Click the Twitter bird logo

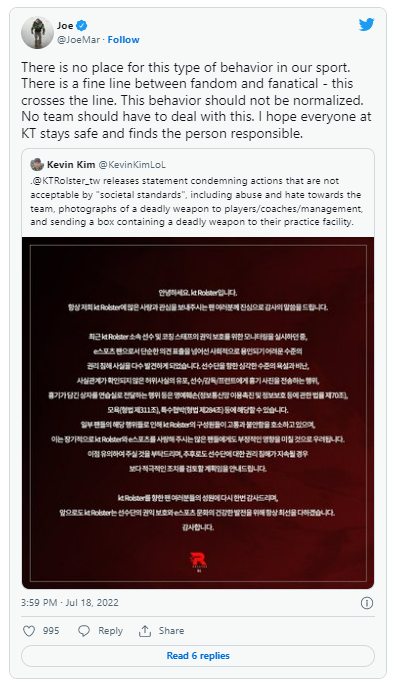click(x=366, y=25)
